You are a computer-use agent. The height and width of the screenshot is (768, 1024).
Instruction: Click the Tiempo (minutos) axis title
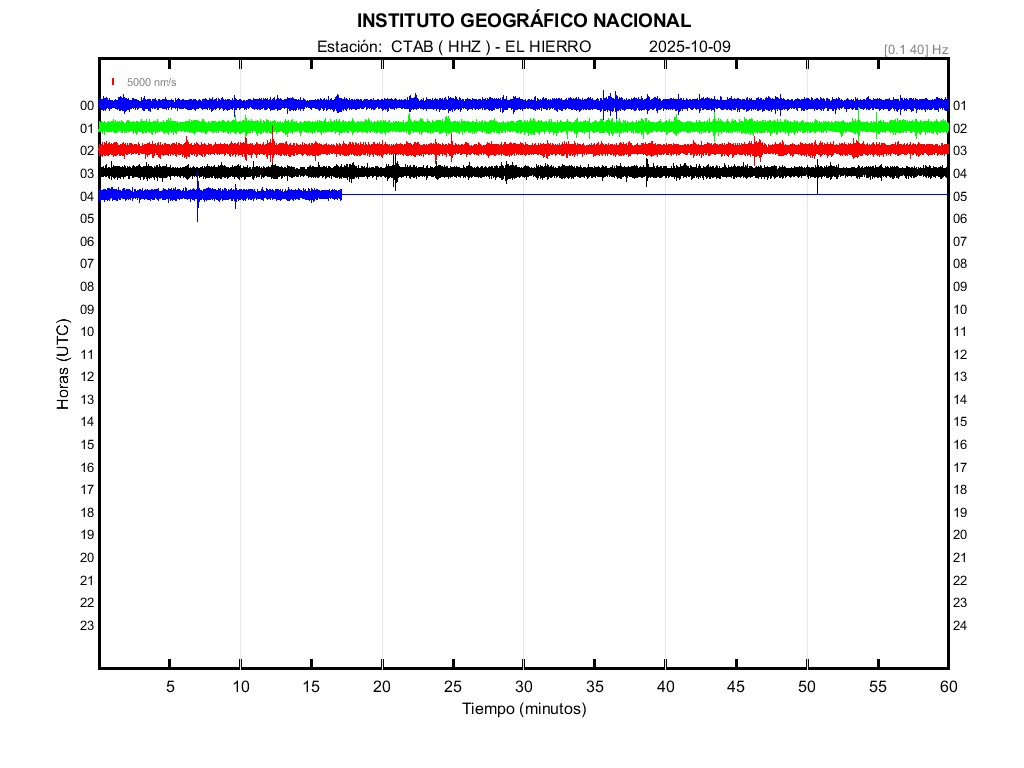click(x=523, y=709)
